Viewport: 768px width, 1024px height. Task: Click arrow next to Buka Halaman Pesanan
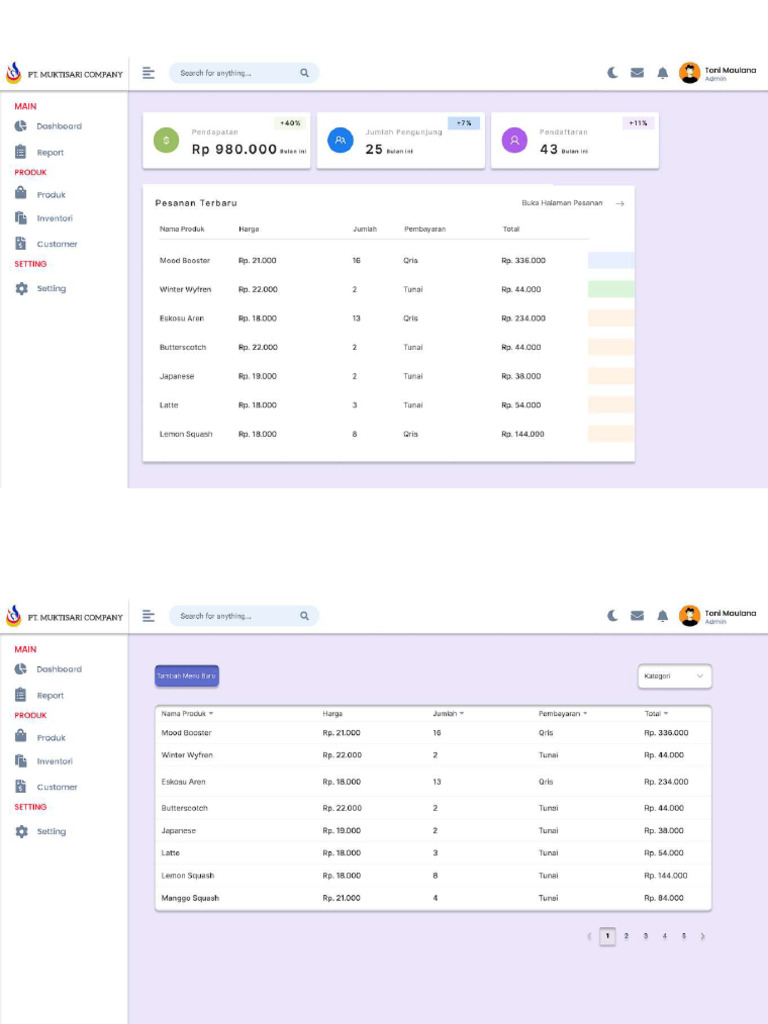619,204
